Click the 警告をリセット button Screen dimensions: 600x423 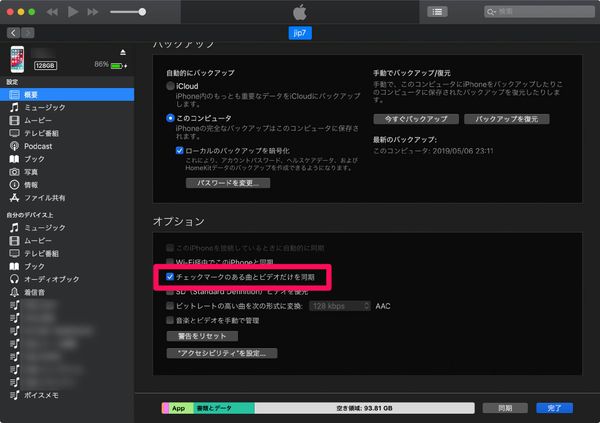202,336
